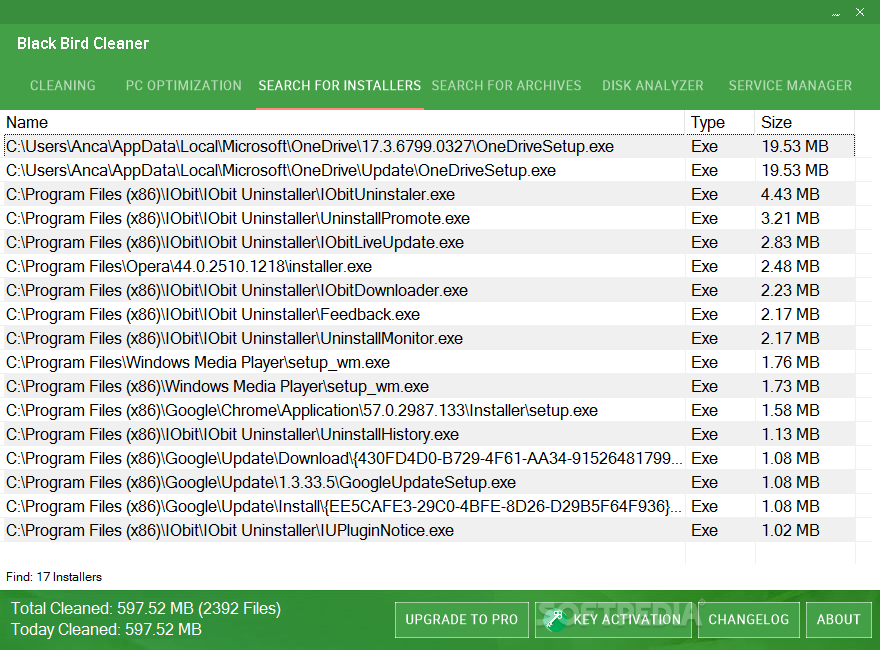
Task: Select the OneDrive Update OneDriveSetup.exe row
Action: (429, 171)
